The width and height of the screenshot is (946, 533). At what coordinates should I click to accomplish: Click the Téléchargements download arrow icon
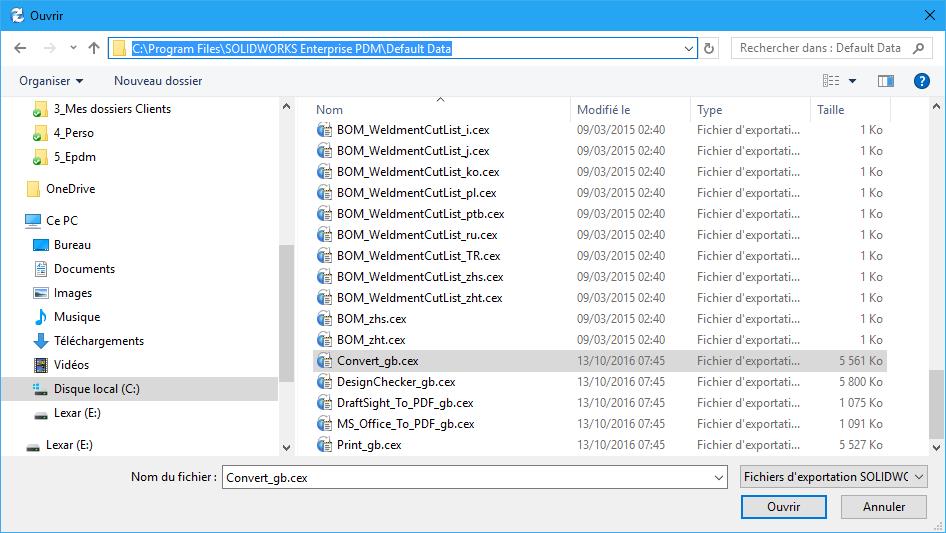point(41,341)
